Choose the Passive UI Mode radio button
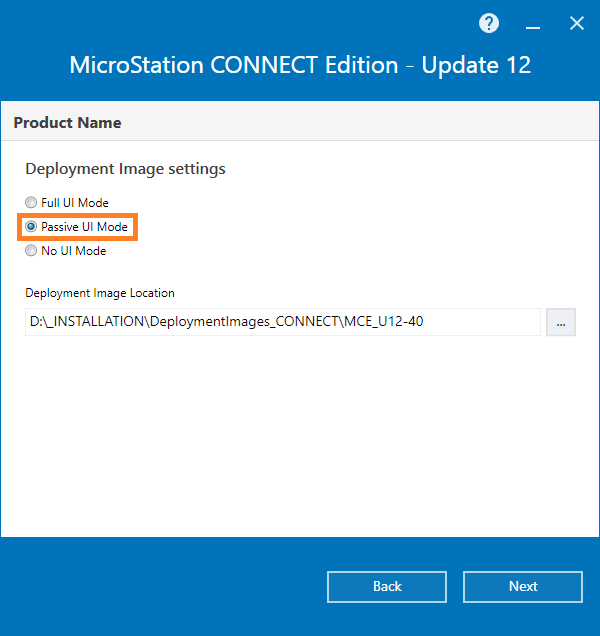This screenshot has width=600, height=636. coord(31,226)
